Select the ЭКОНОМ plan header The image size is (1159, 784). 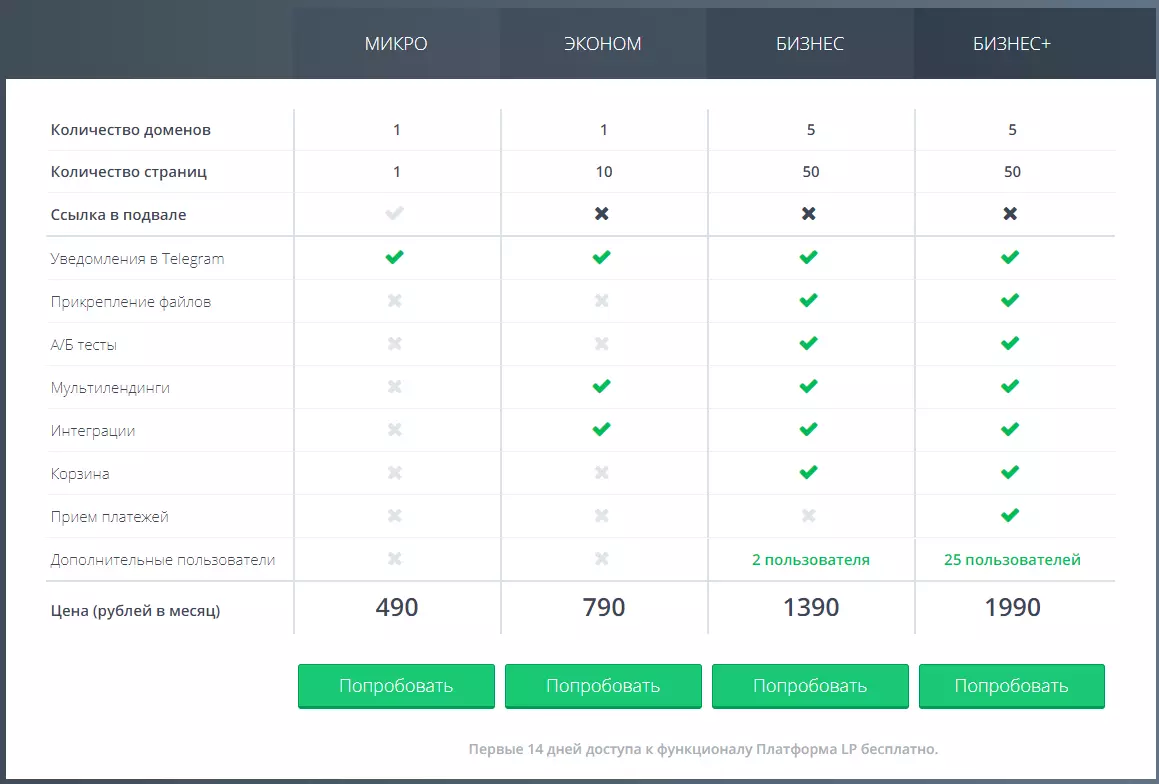tap(603, 44)
